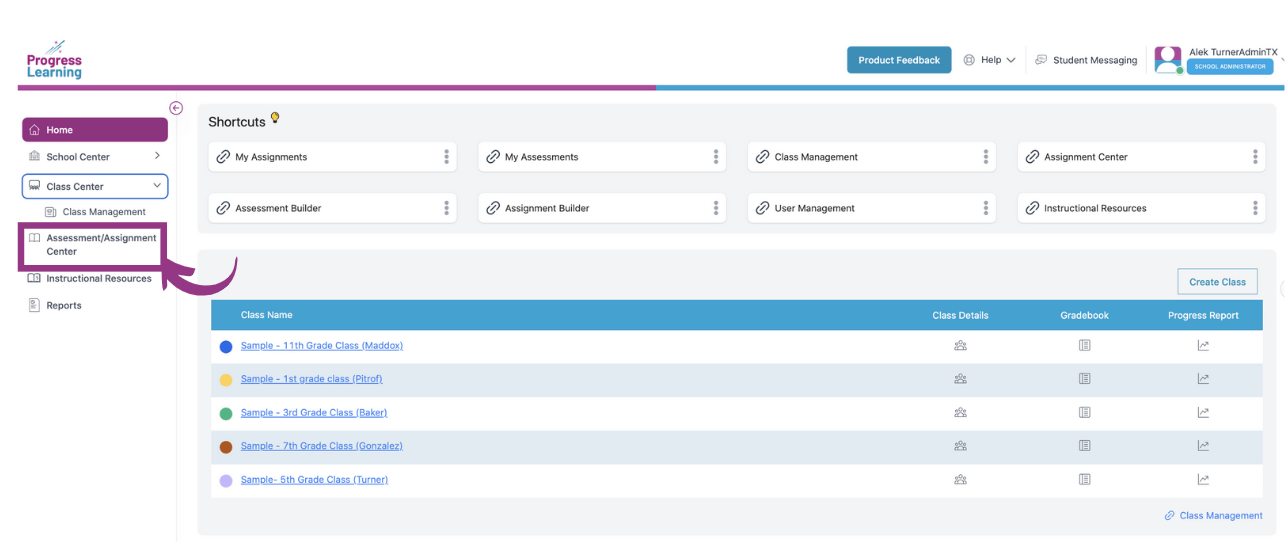The height and width of the screenshot is (542, 1288).
Task: Click the yellow color dot for Pitrof class
Action: (226, 380)
